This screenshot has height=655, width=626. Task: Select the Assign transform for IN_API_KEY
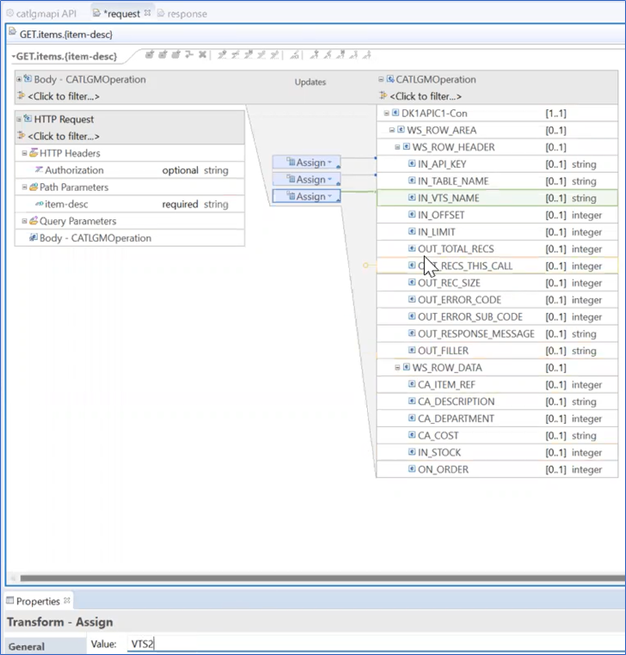(306, 162)
